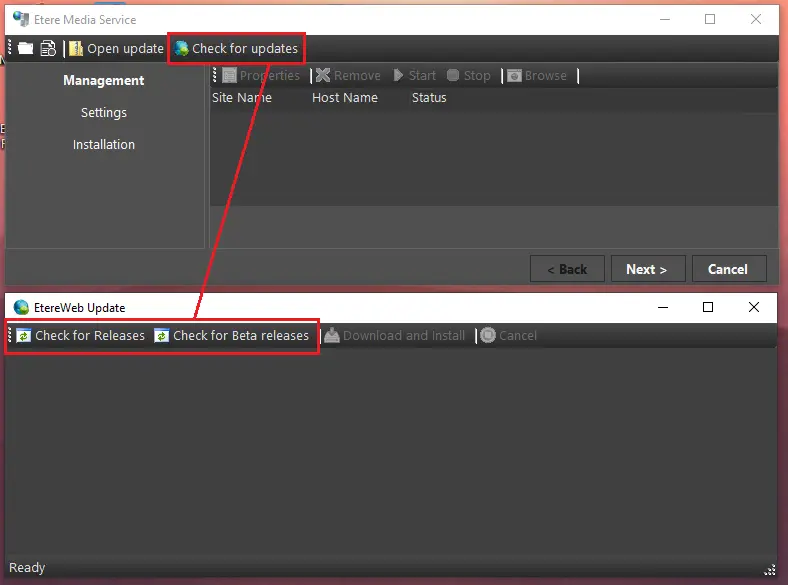Click Remove in the site toolbar
Screen dimensions: 788x585
[348, 76]
